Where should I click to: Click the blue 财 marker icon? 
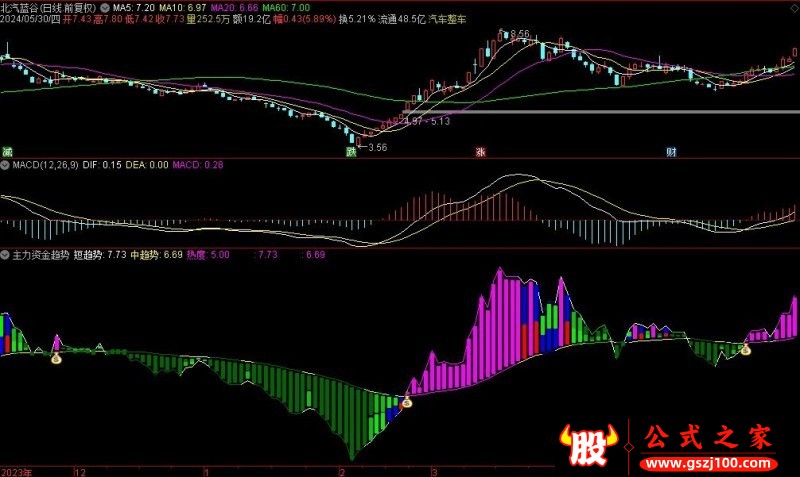point(671,152)
